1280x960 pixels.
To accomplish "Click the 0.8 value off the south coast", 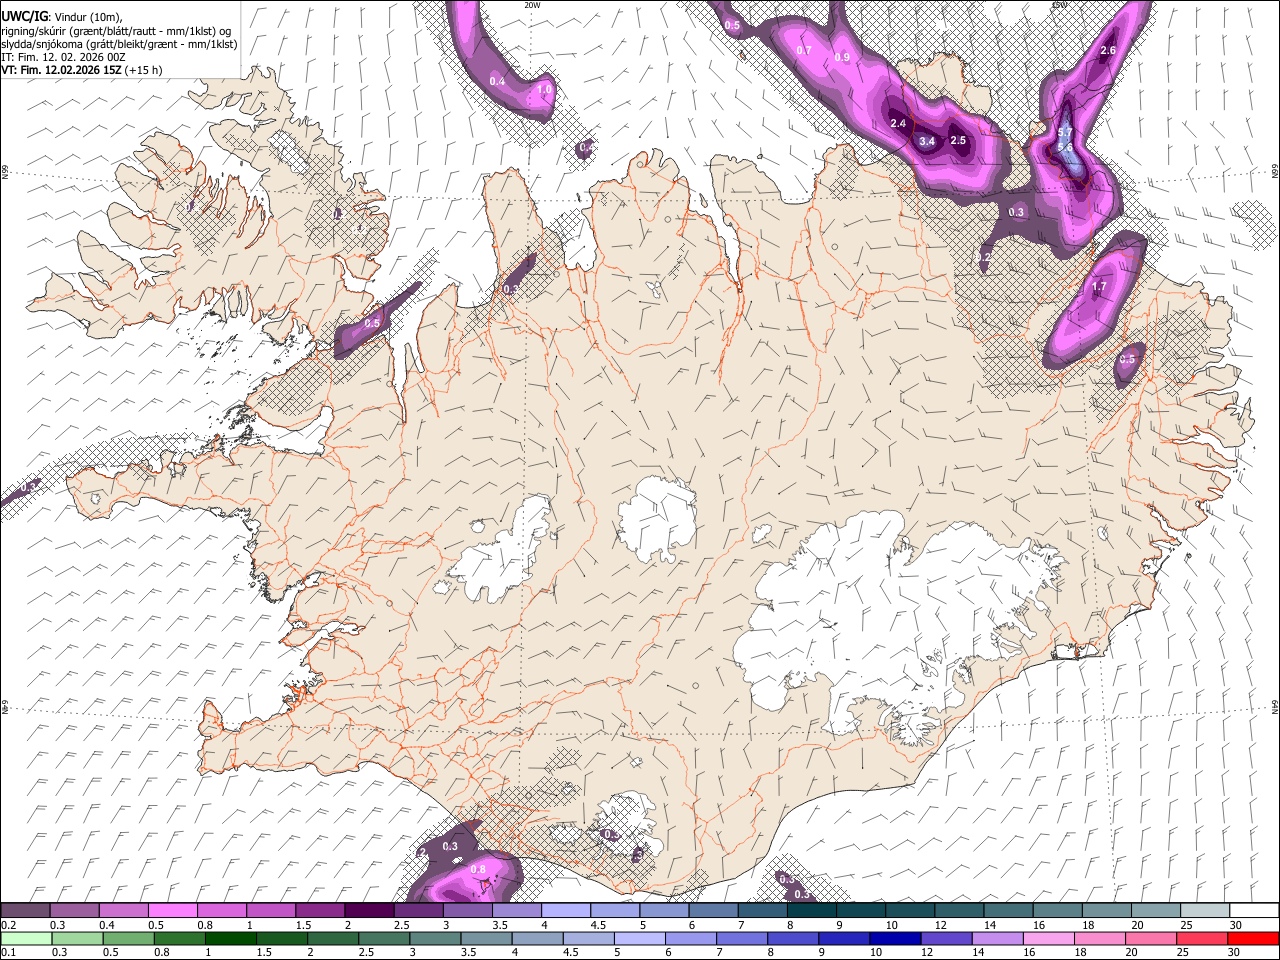I will coord(478,870).
